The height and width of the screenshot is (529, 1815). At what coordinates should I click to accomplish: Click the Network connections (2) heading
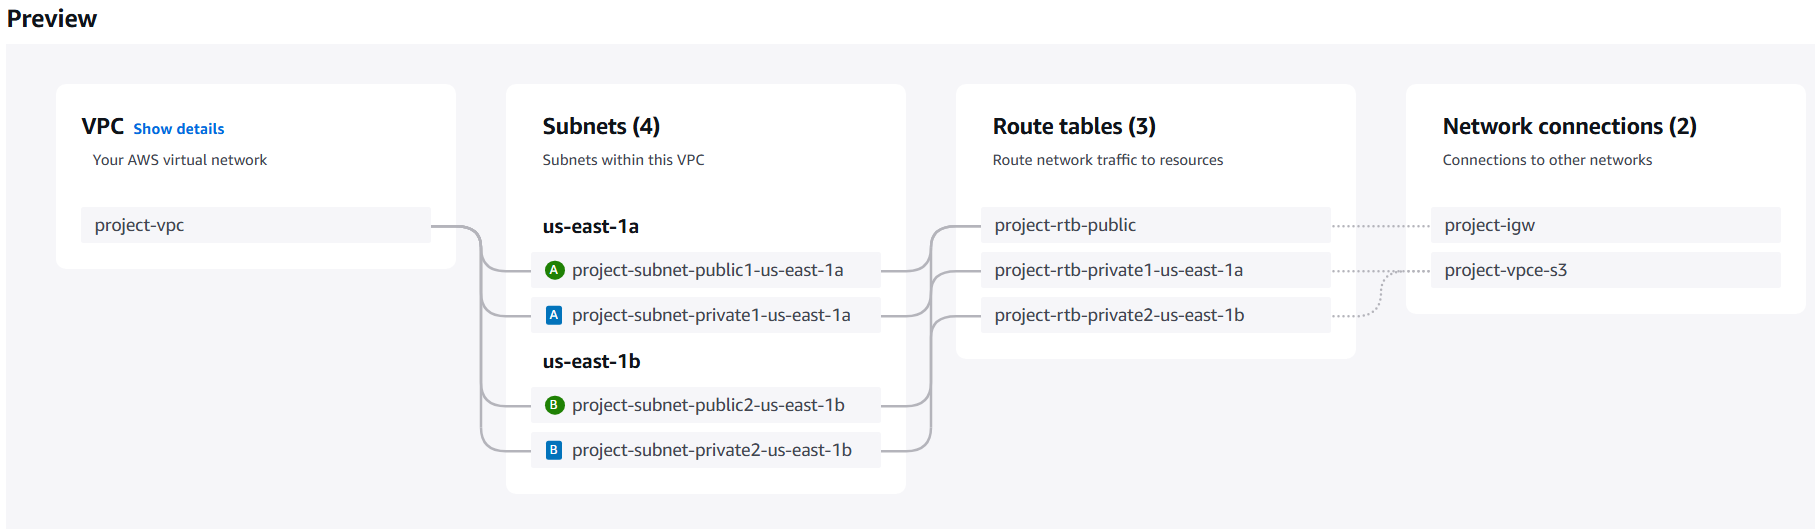[x=1569, y=127]
